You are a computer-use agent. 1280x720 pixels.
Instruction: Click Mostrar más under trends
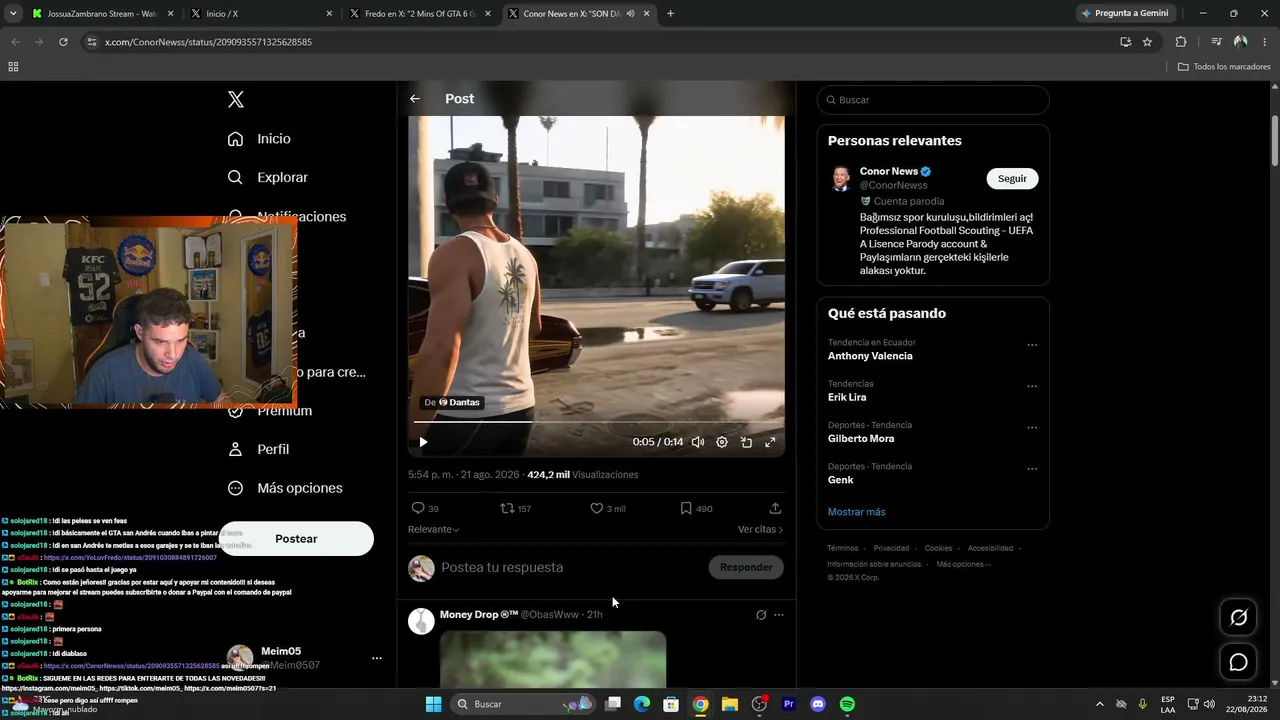tap(857, 512)
